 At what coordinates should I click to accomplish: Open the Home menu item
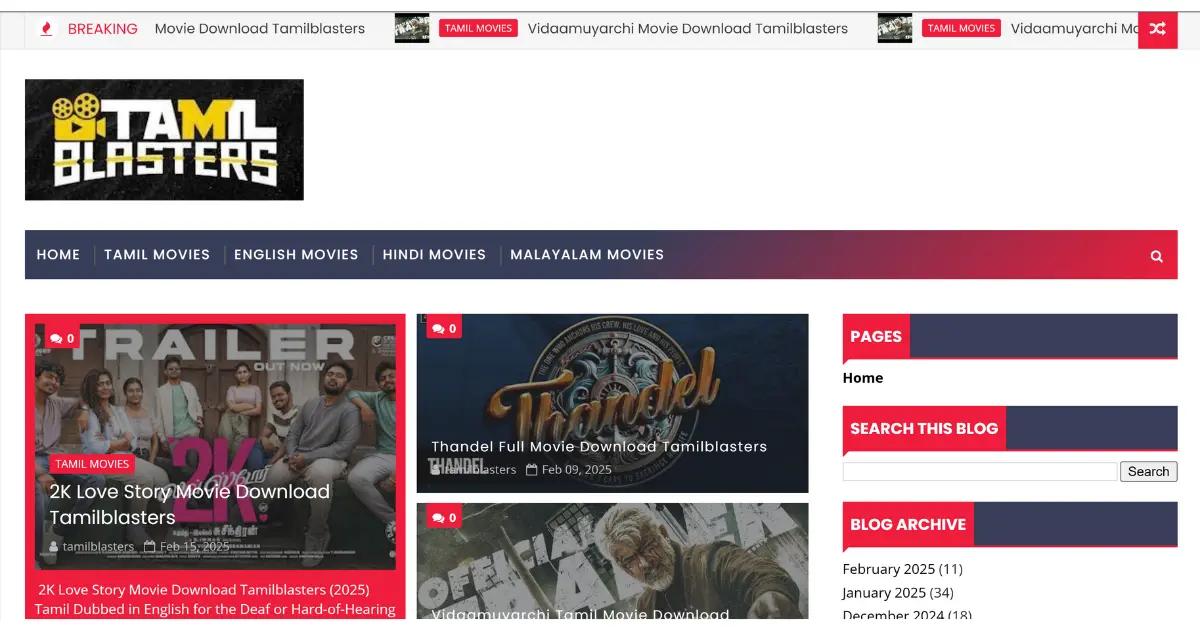[58, 255]
